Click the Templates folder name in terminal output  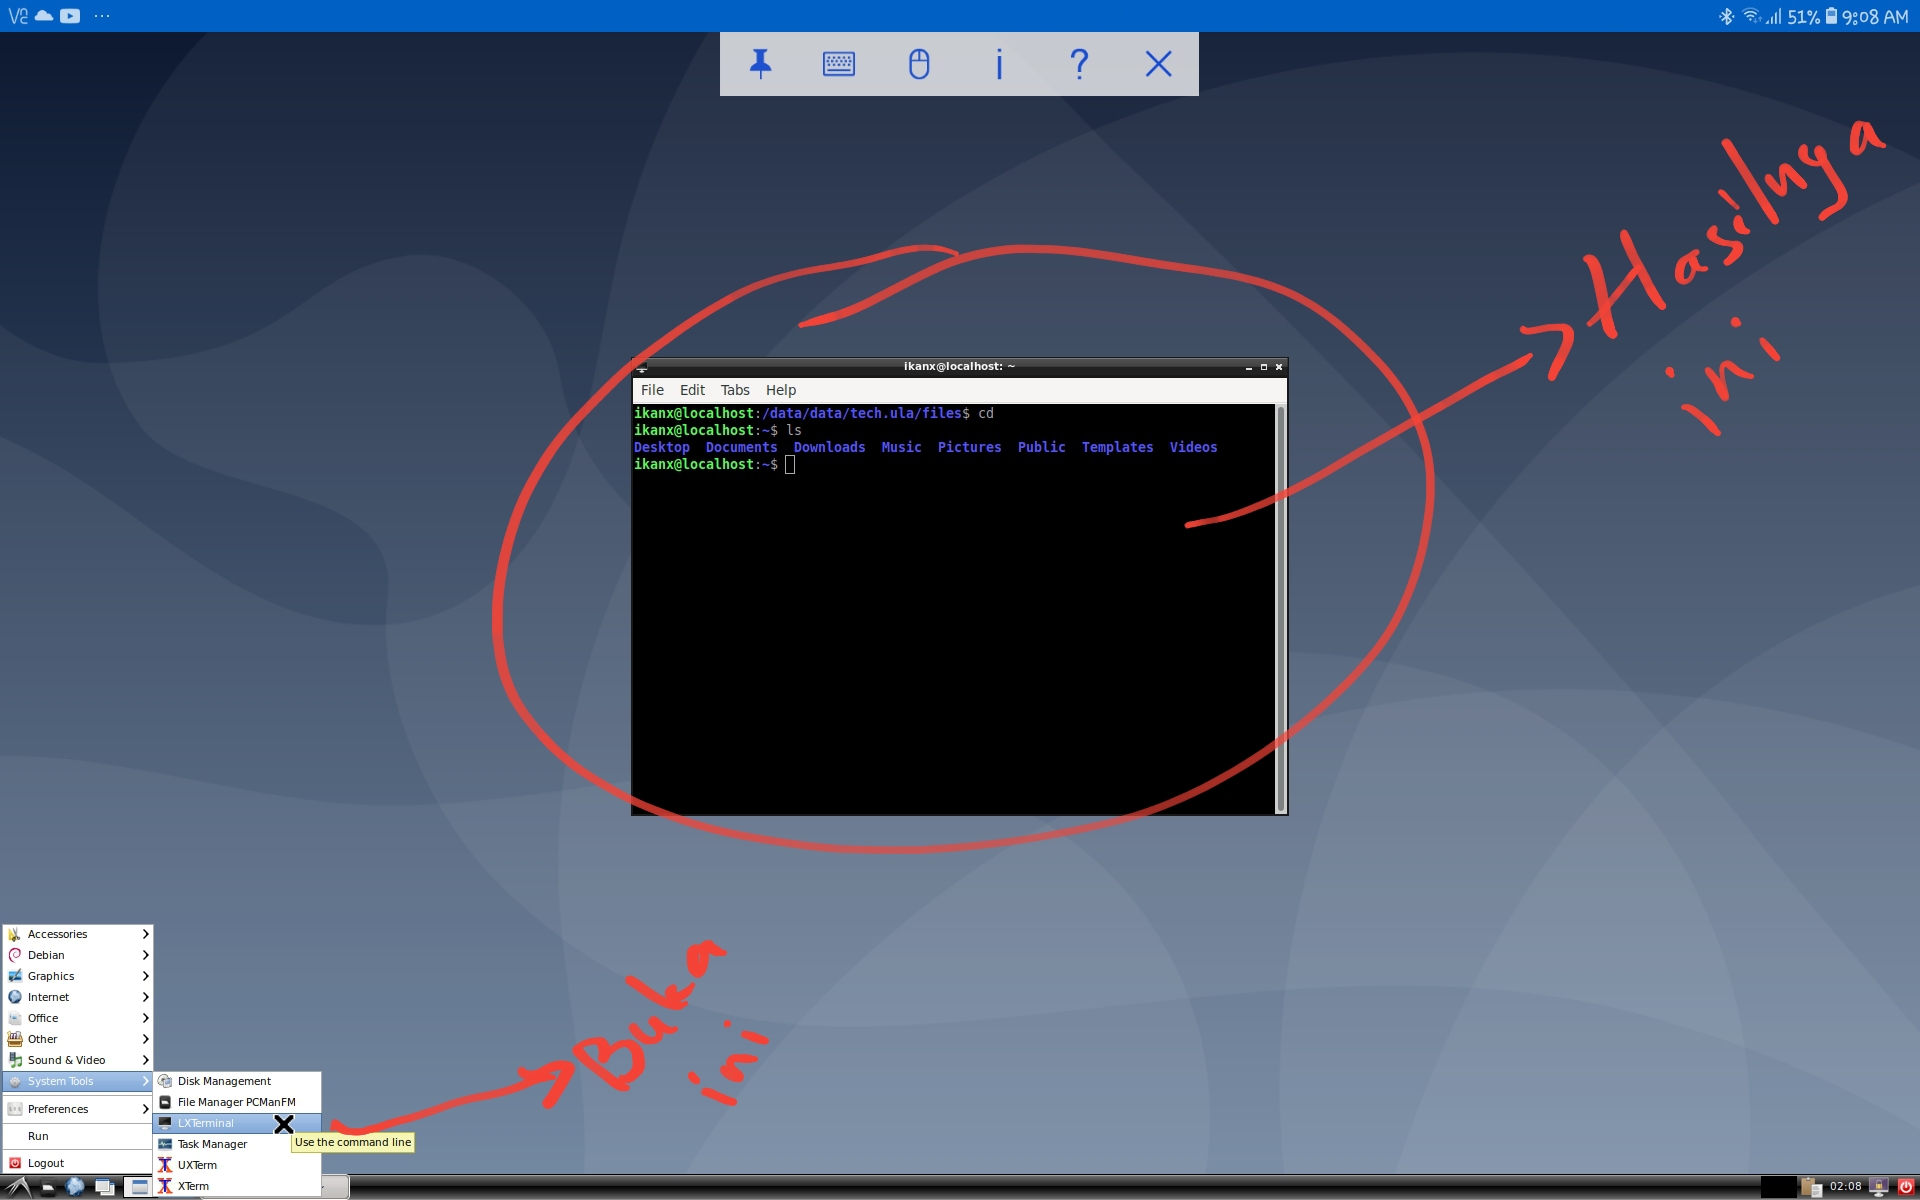tap(1117, 447)
